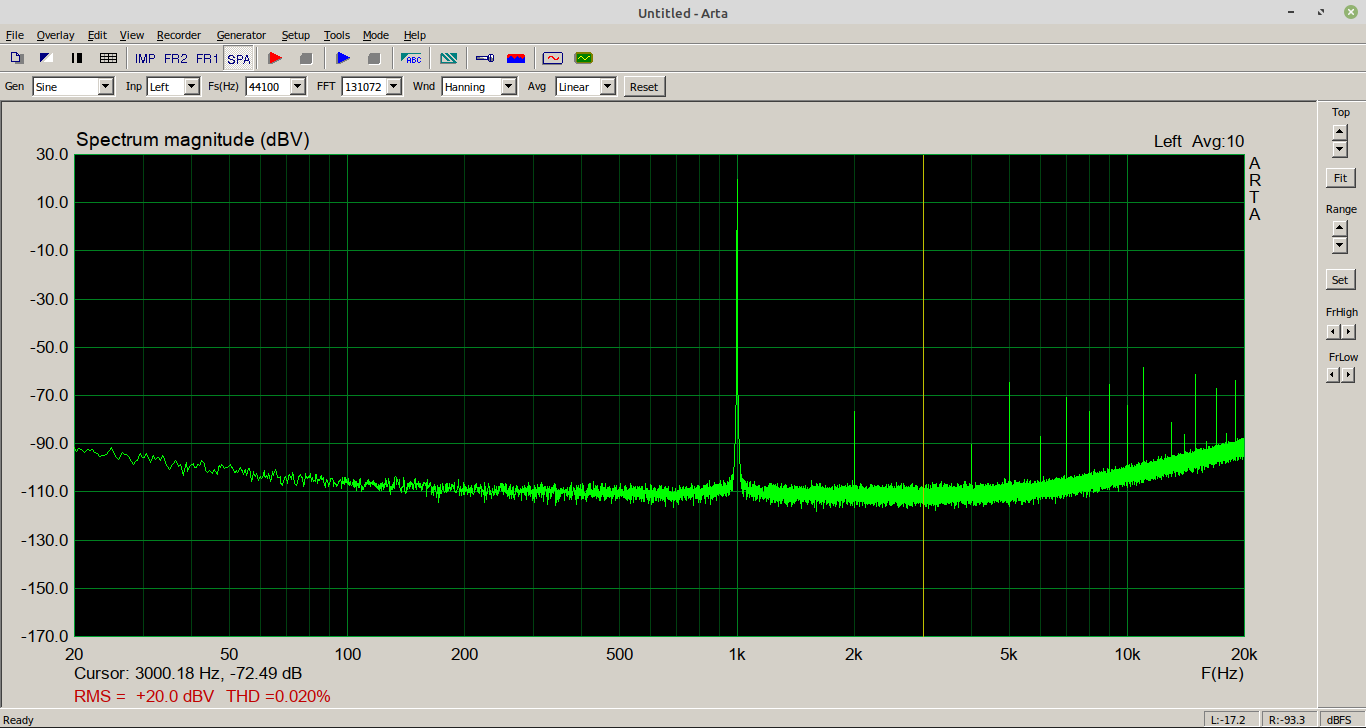Click the blue cable/probe calibration icon
1366x728 pixels.
485,58
